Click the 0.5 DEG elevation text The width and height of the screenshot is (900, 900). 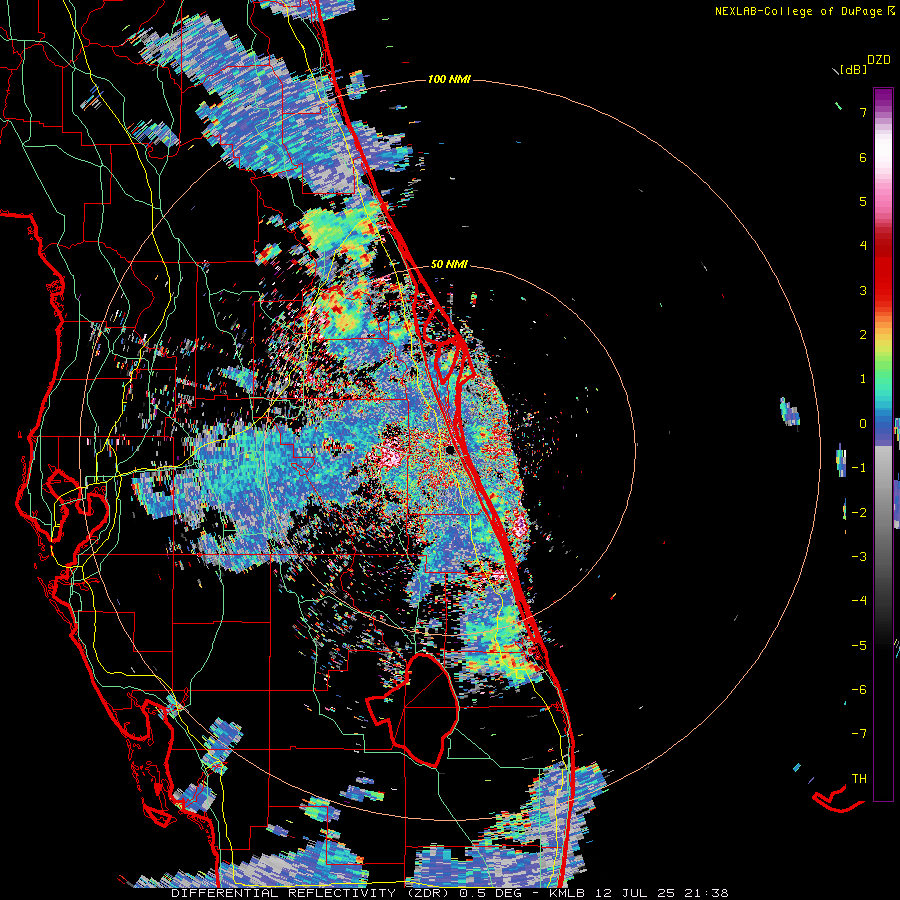pos(491,893)
